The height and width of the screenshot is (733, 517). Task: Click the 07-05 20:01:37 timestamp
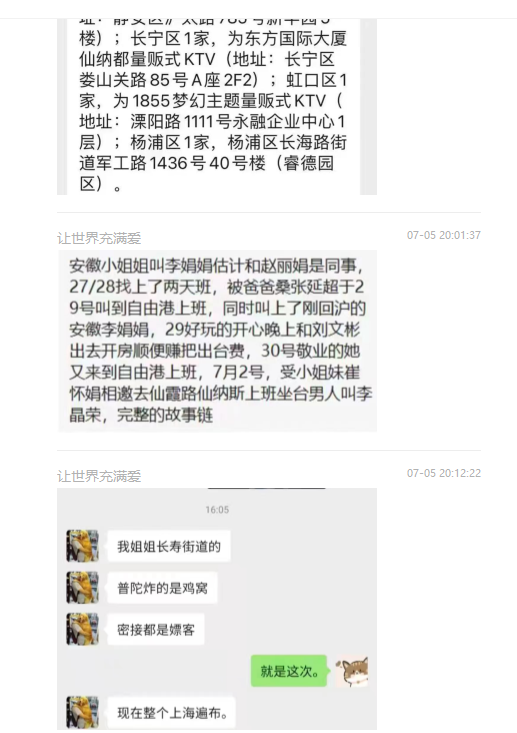pos(444,235)
